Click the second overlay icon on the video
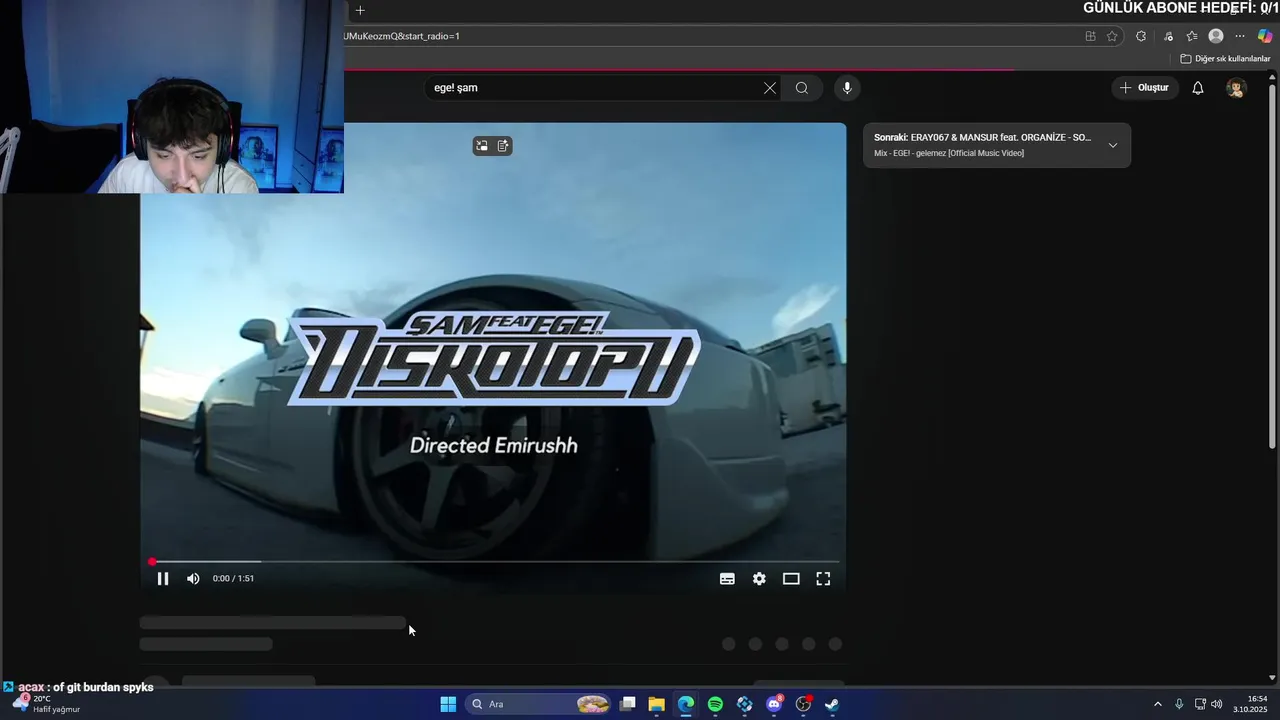1280x720 pixels. click(x=503, y=146)
